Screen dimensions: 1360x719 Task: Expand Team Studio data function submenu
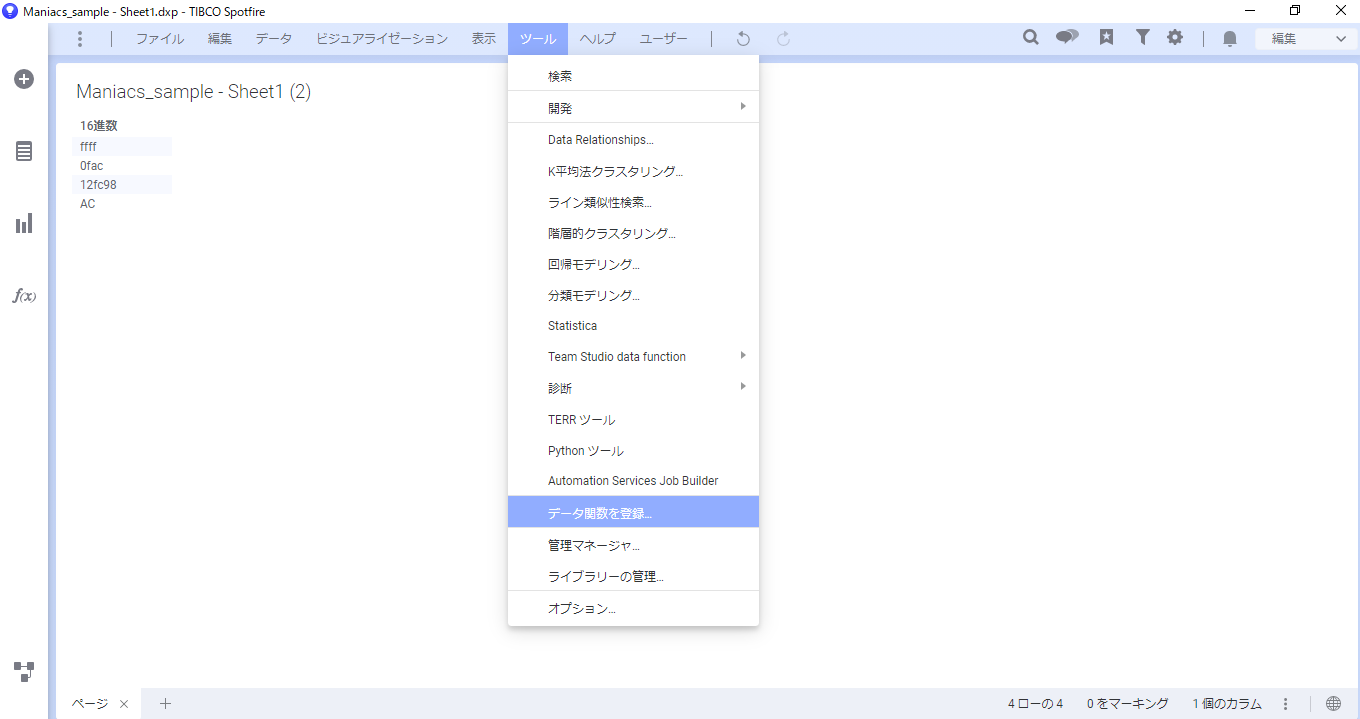pyautogui.click(x=634, y=357)
